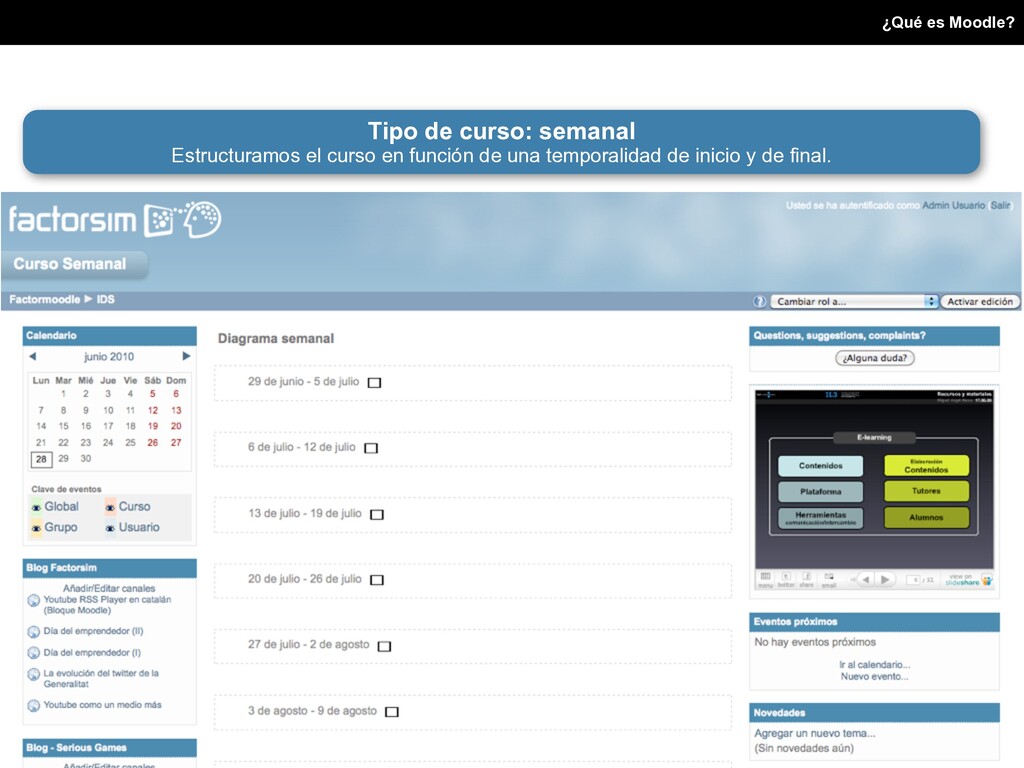Screen dimensions: 1024x768
Task: Open the help icon beside Cambiar rol
Action: click(x=759, y=301)
